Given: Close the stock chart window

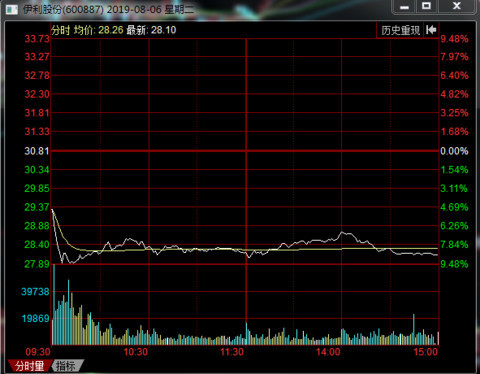Looking at the screenshot, I should (456, 6).
